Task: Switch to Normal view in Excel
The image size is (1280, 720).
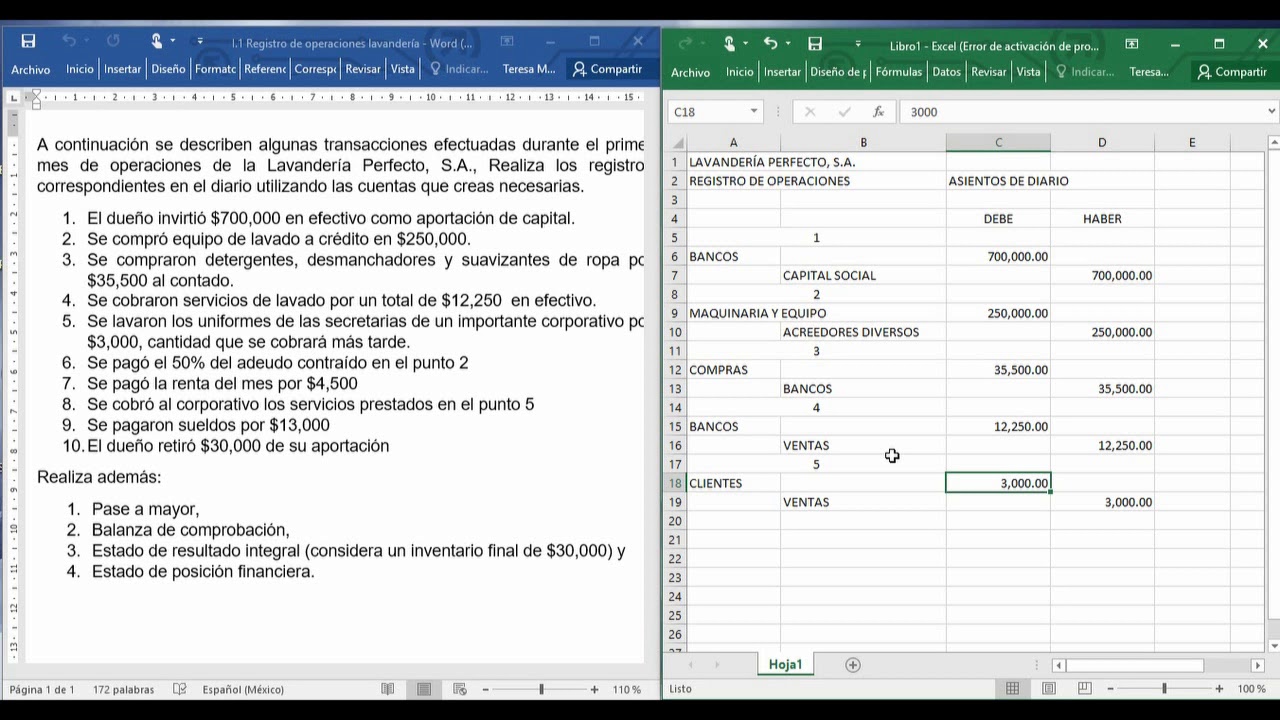Action: [1013, 689]
